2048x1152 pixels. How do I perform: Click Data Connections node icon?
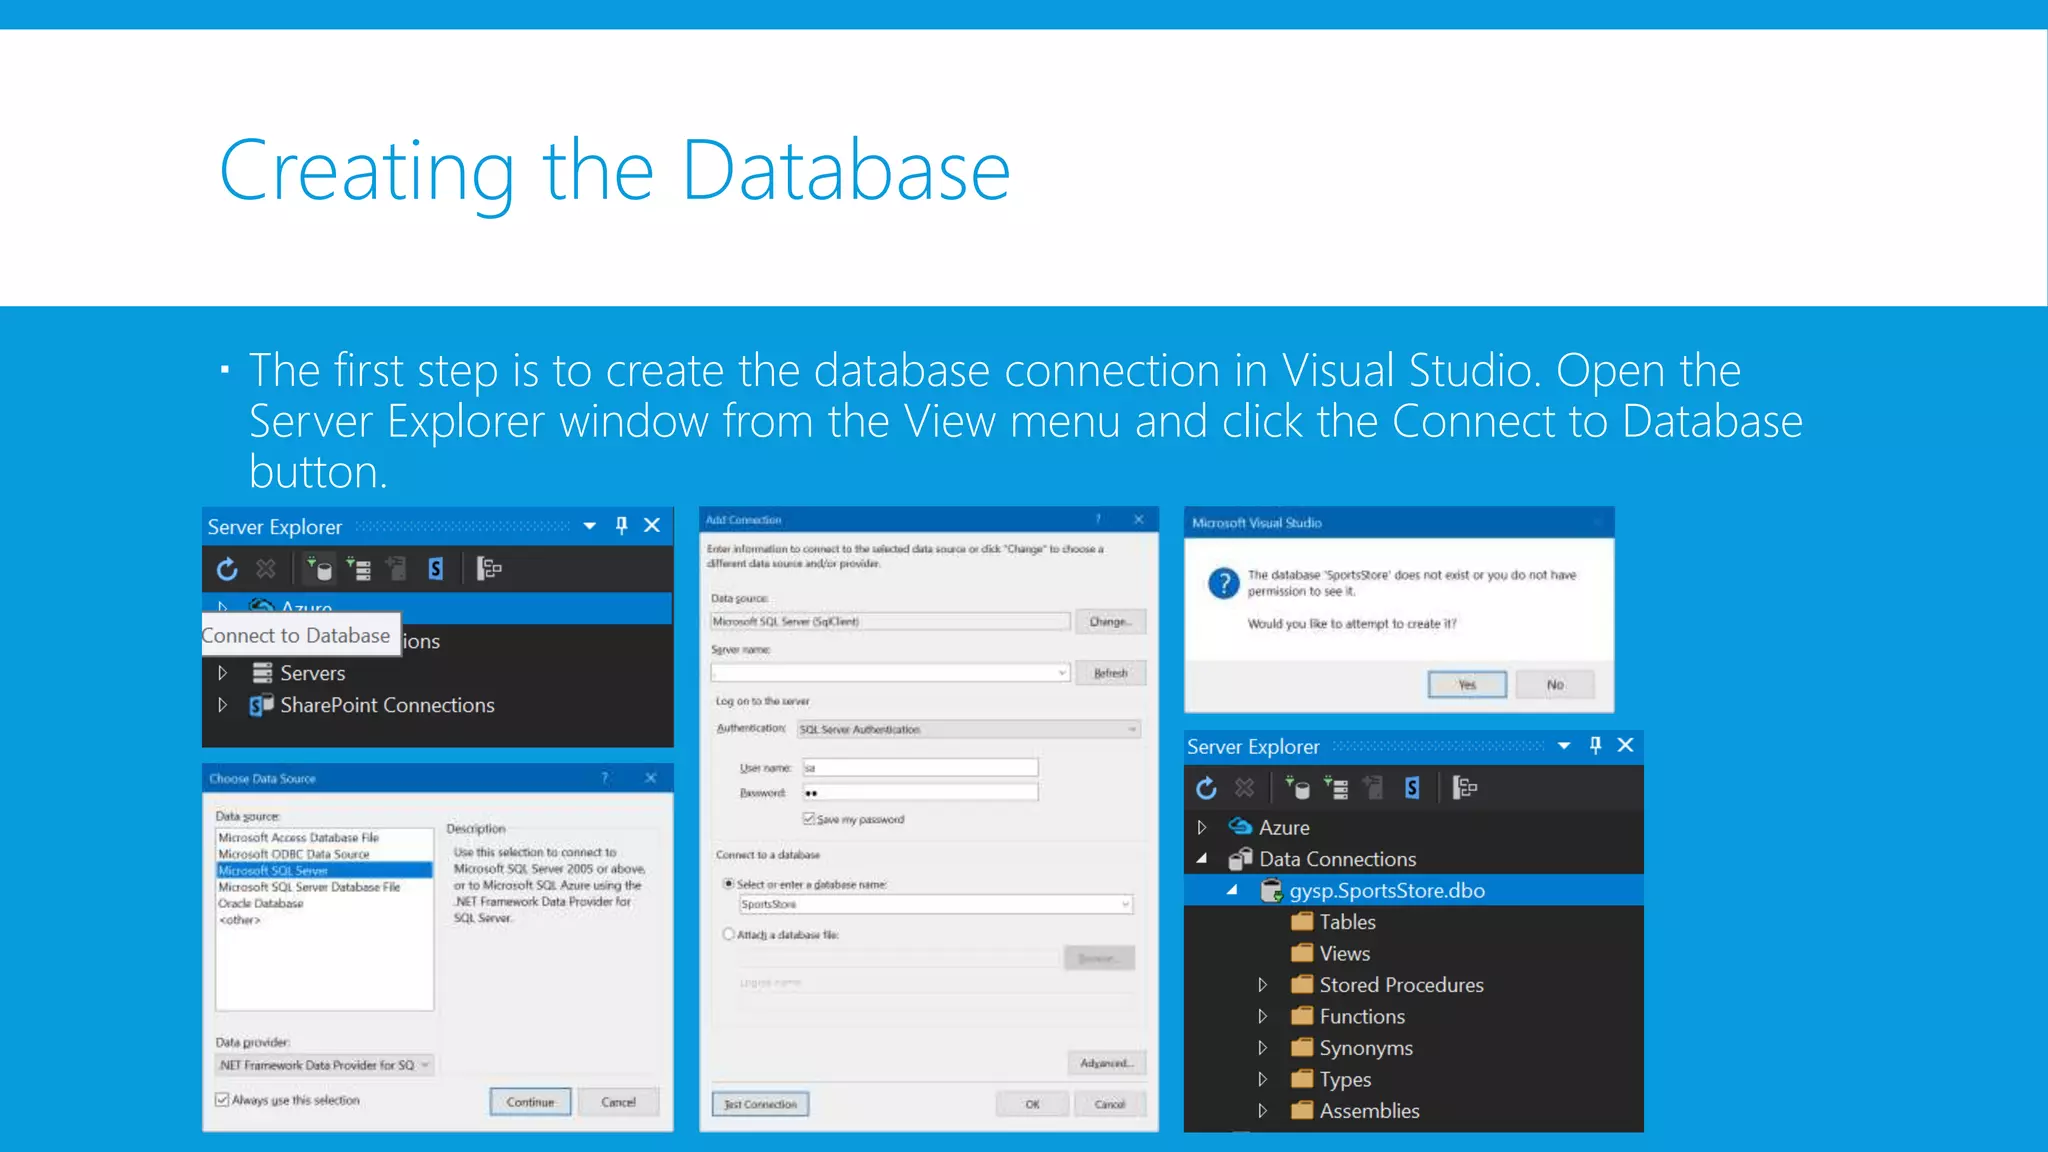point(1240,859)
